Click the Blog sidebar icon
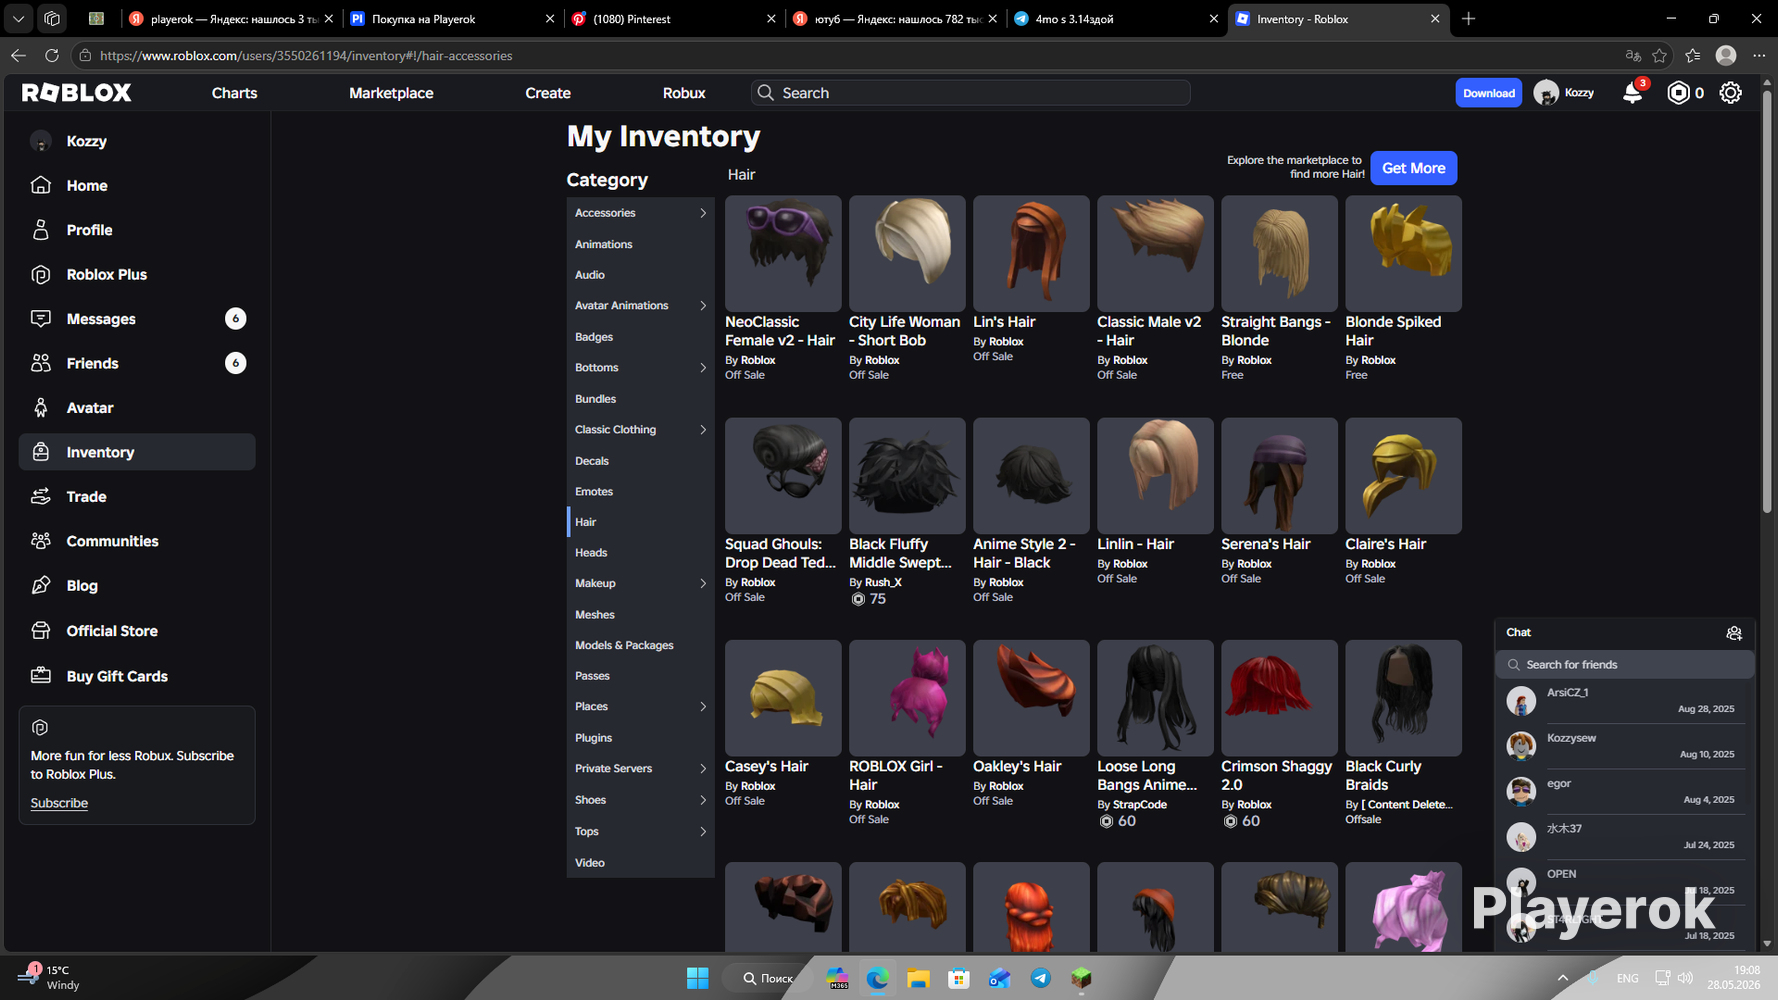Image resolution: width=1778 pixels, height=1000 pixels. click(41, 586)
